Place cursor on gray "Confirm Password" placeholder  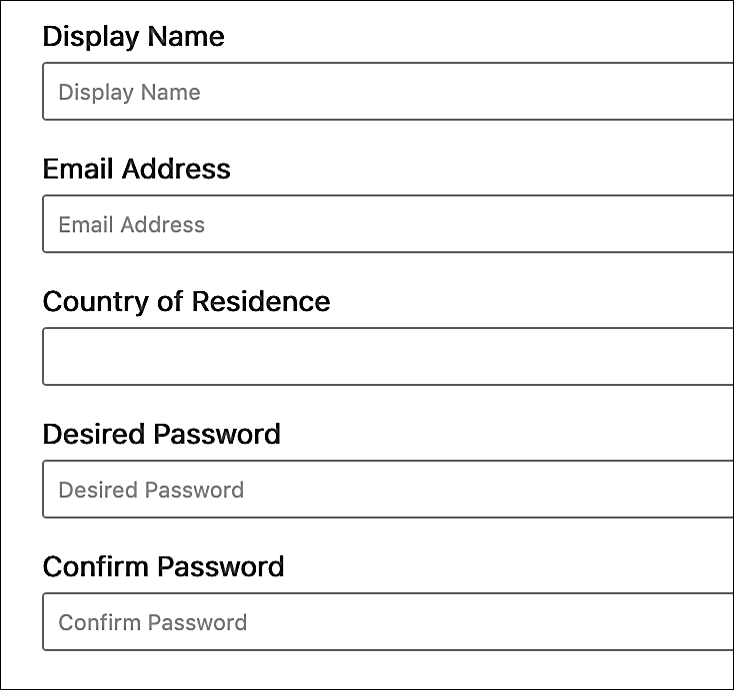click(152, 622)
